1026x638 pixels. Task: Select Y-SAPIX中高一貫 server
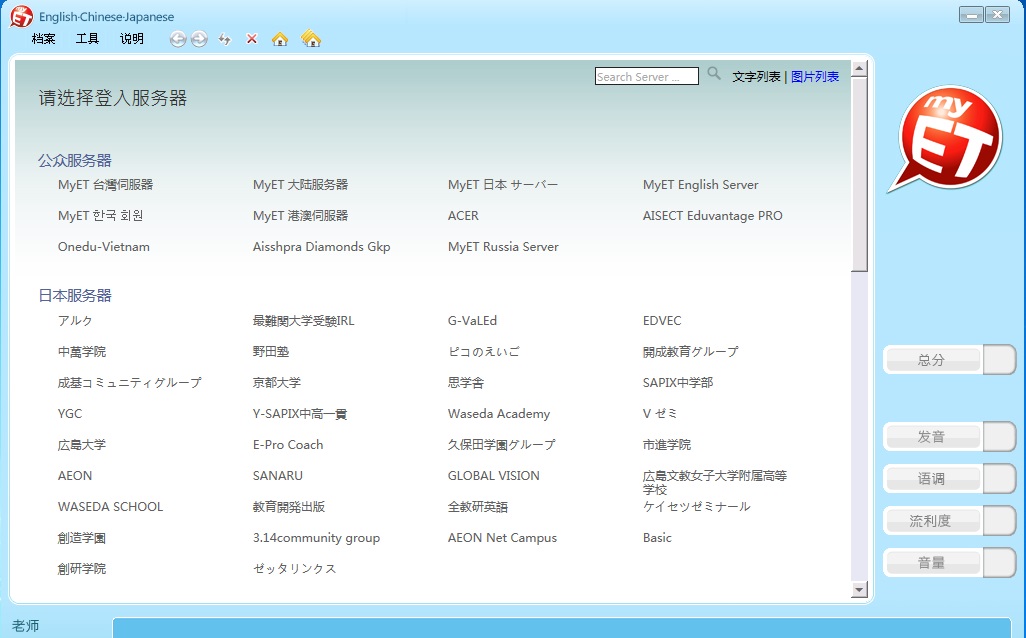pos(300,414)
